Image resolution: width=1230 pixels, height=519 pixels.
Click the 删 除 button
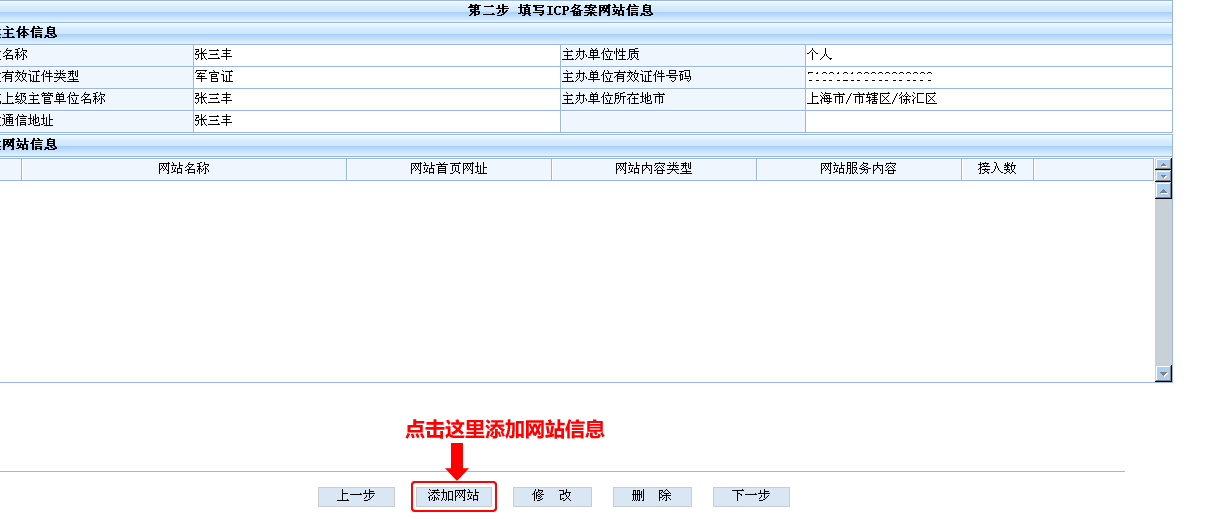(x=651, y=496)
